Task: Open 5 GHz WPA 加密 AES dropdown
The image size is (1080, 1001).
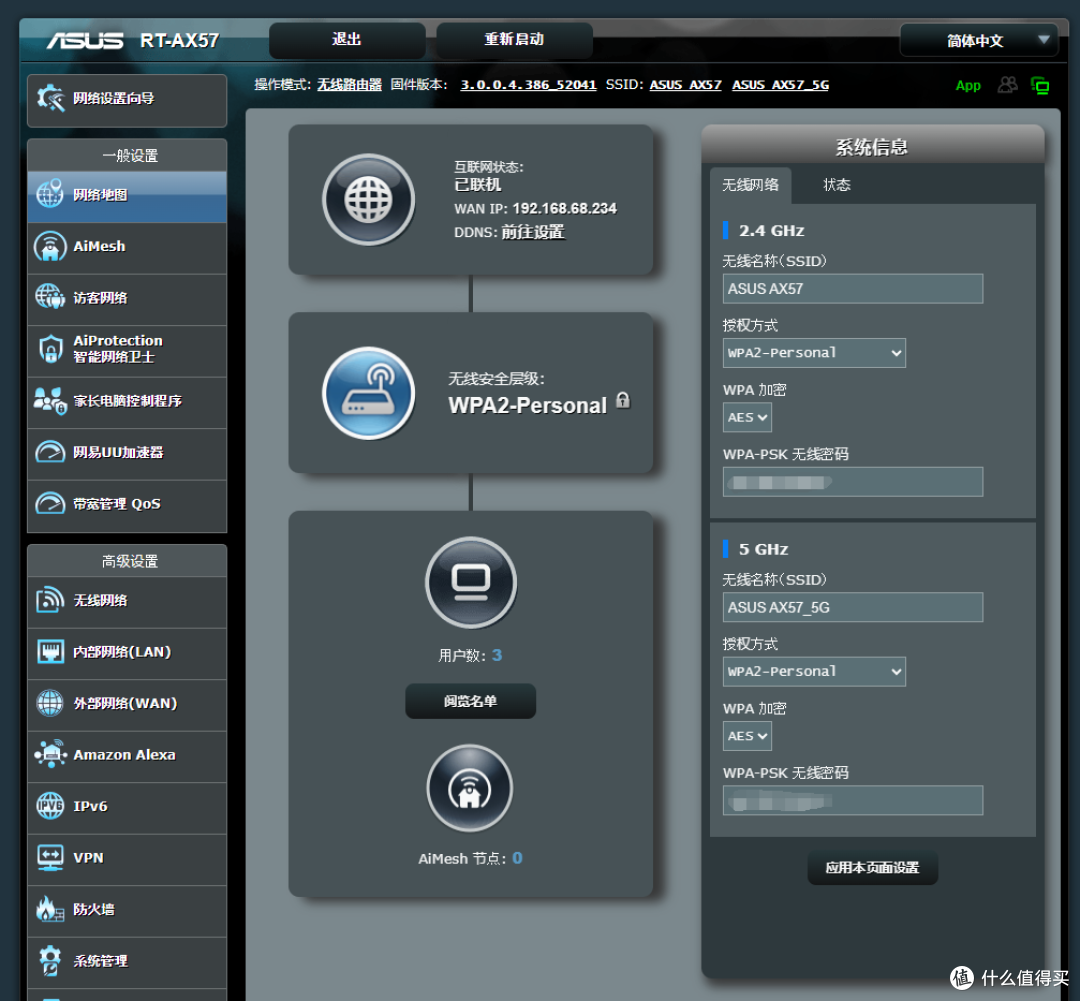Action: tap(747, 736)
